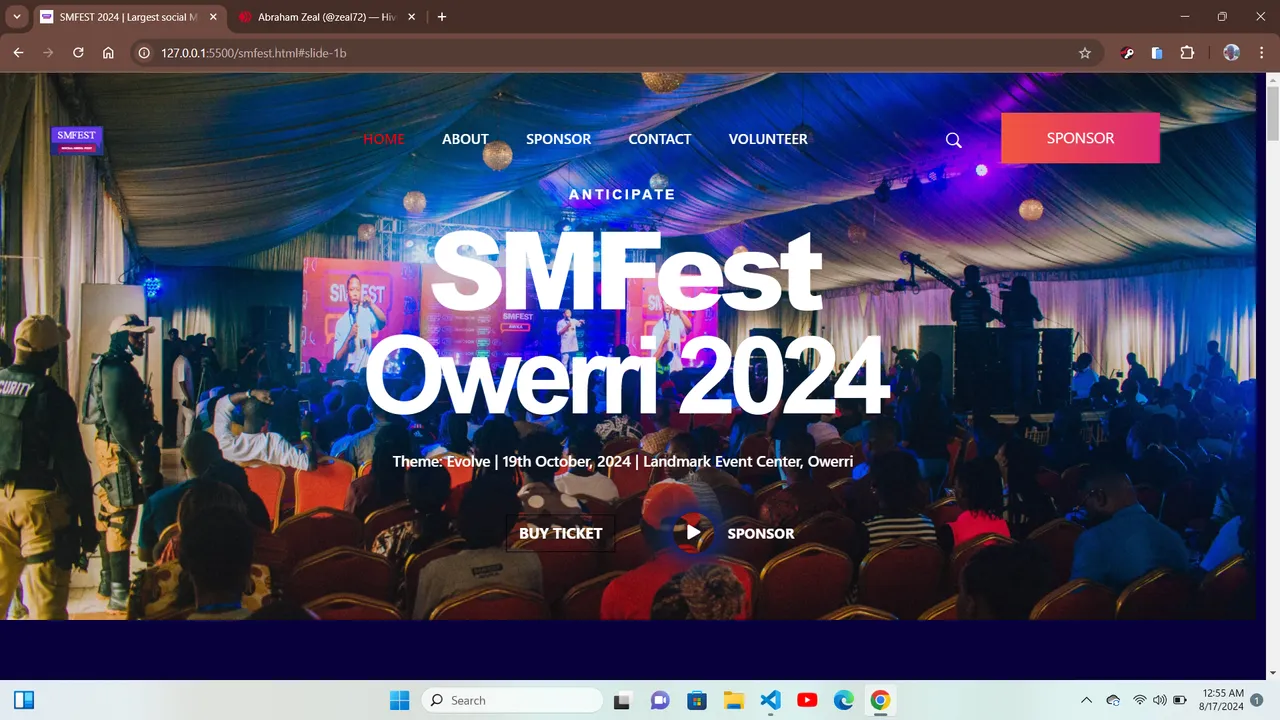The width and height of the screenshot is (1280, 720).
Task: Close the Abraham Zeal tab
Action: pos(411,17)
